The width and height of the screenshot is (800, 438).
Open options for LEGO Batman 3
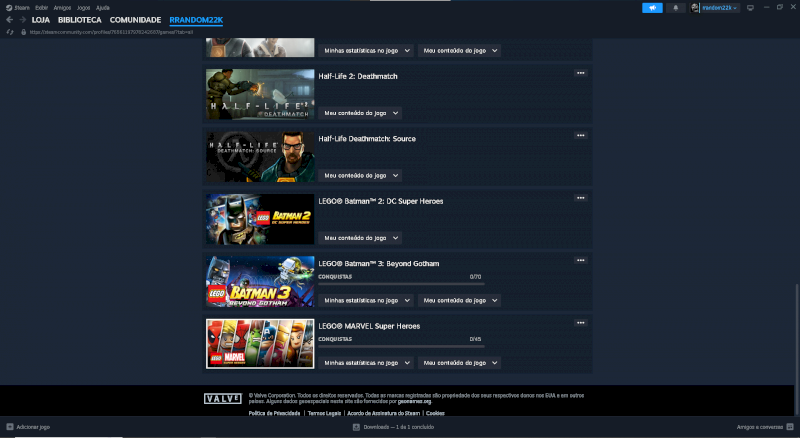(581, 260)
